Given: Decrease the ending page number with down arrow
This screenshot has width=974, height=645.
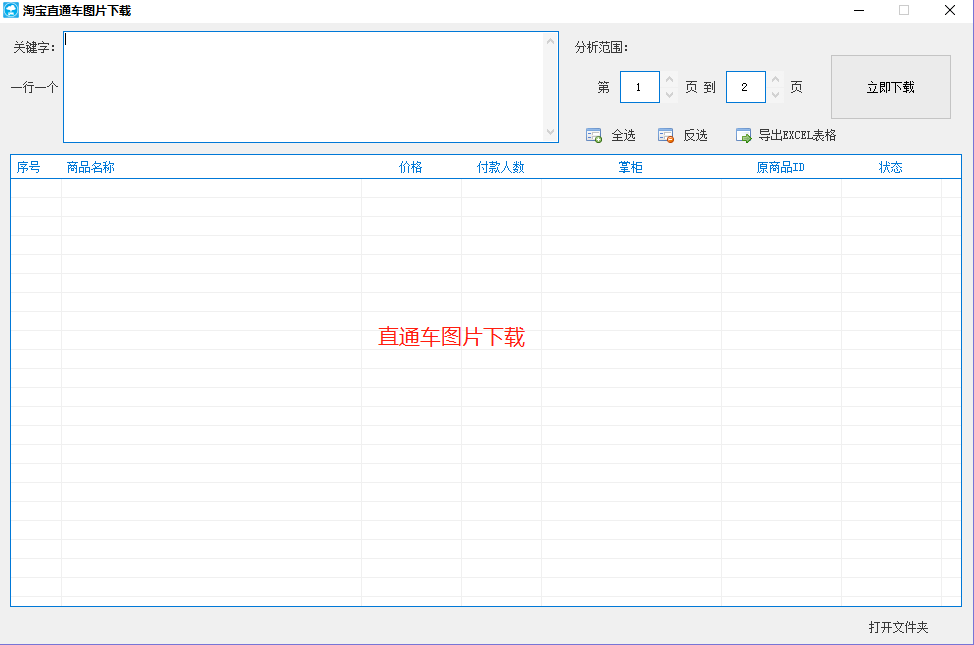Looking at the screenshot, I should [x=774, y=93].
